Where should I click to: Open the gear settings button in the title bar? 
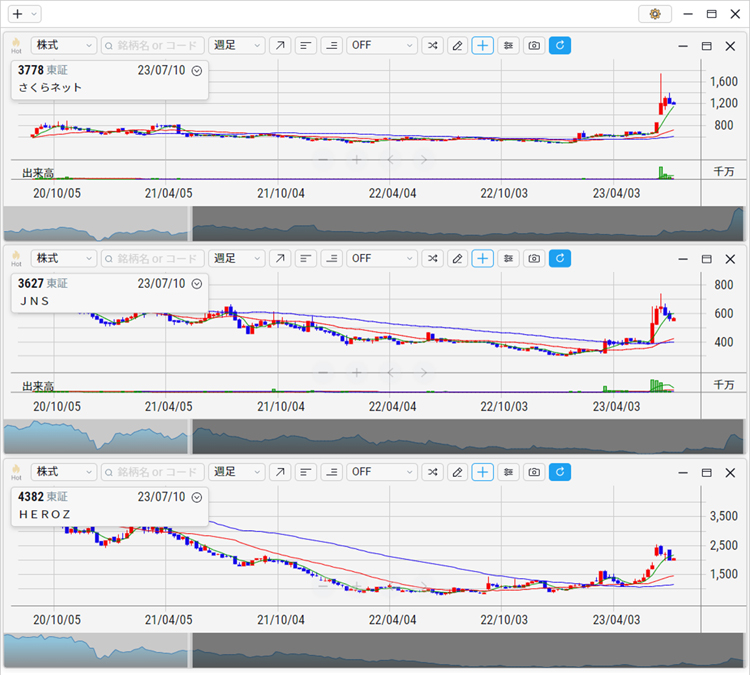[655, 14]
